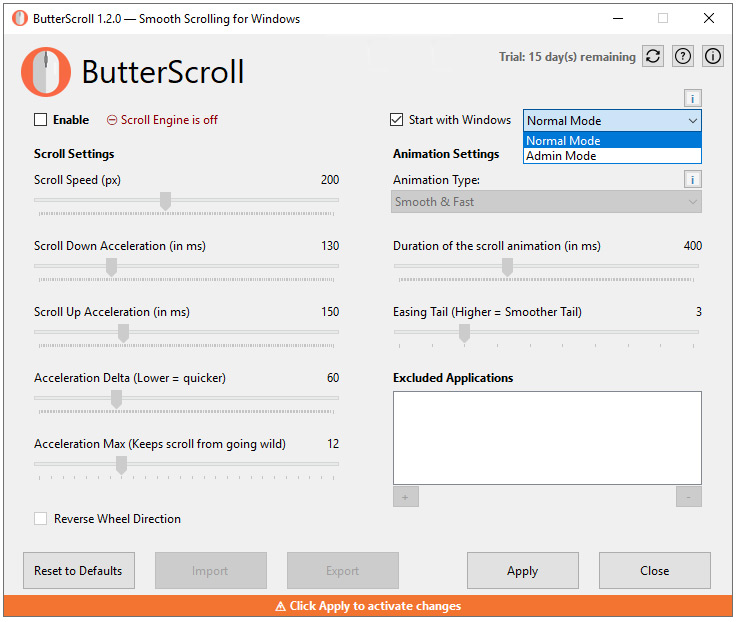Click the refresh trial status icon
Image resolution: width=736 pixels, height=622 pixels.
click(x=653, y=56)
